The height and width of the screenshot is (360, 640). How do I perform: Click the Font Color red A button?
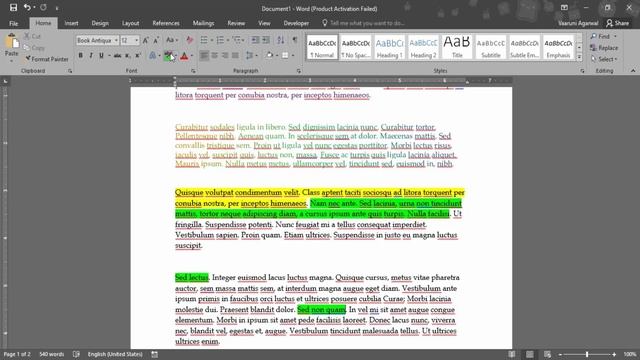click(x=184, y=56)
